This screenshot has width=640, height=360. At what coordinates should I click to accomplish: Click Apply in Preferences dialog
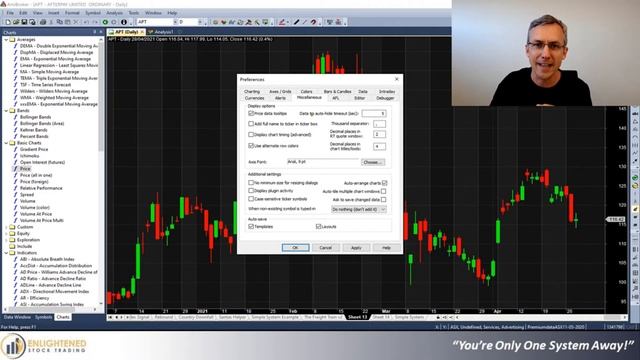[356, 248]
